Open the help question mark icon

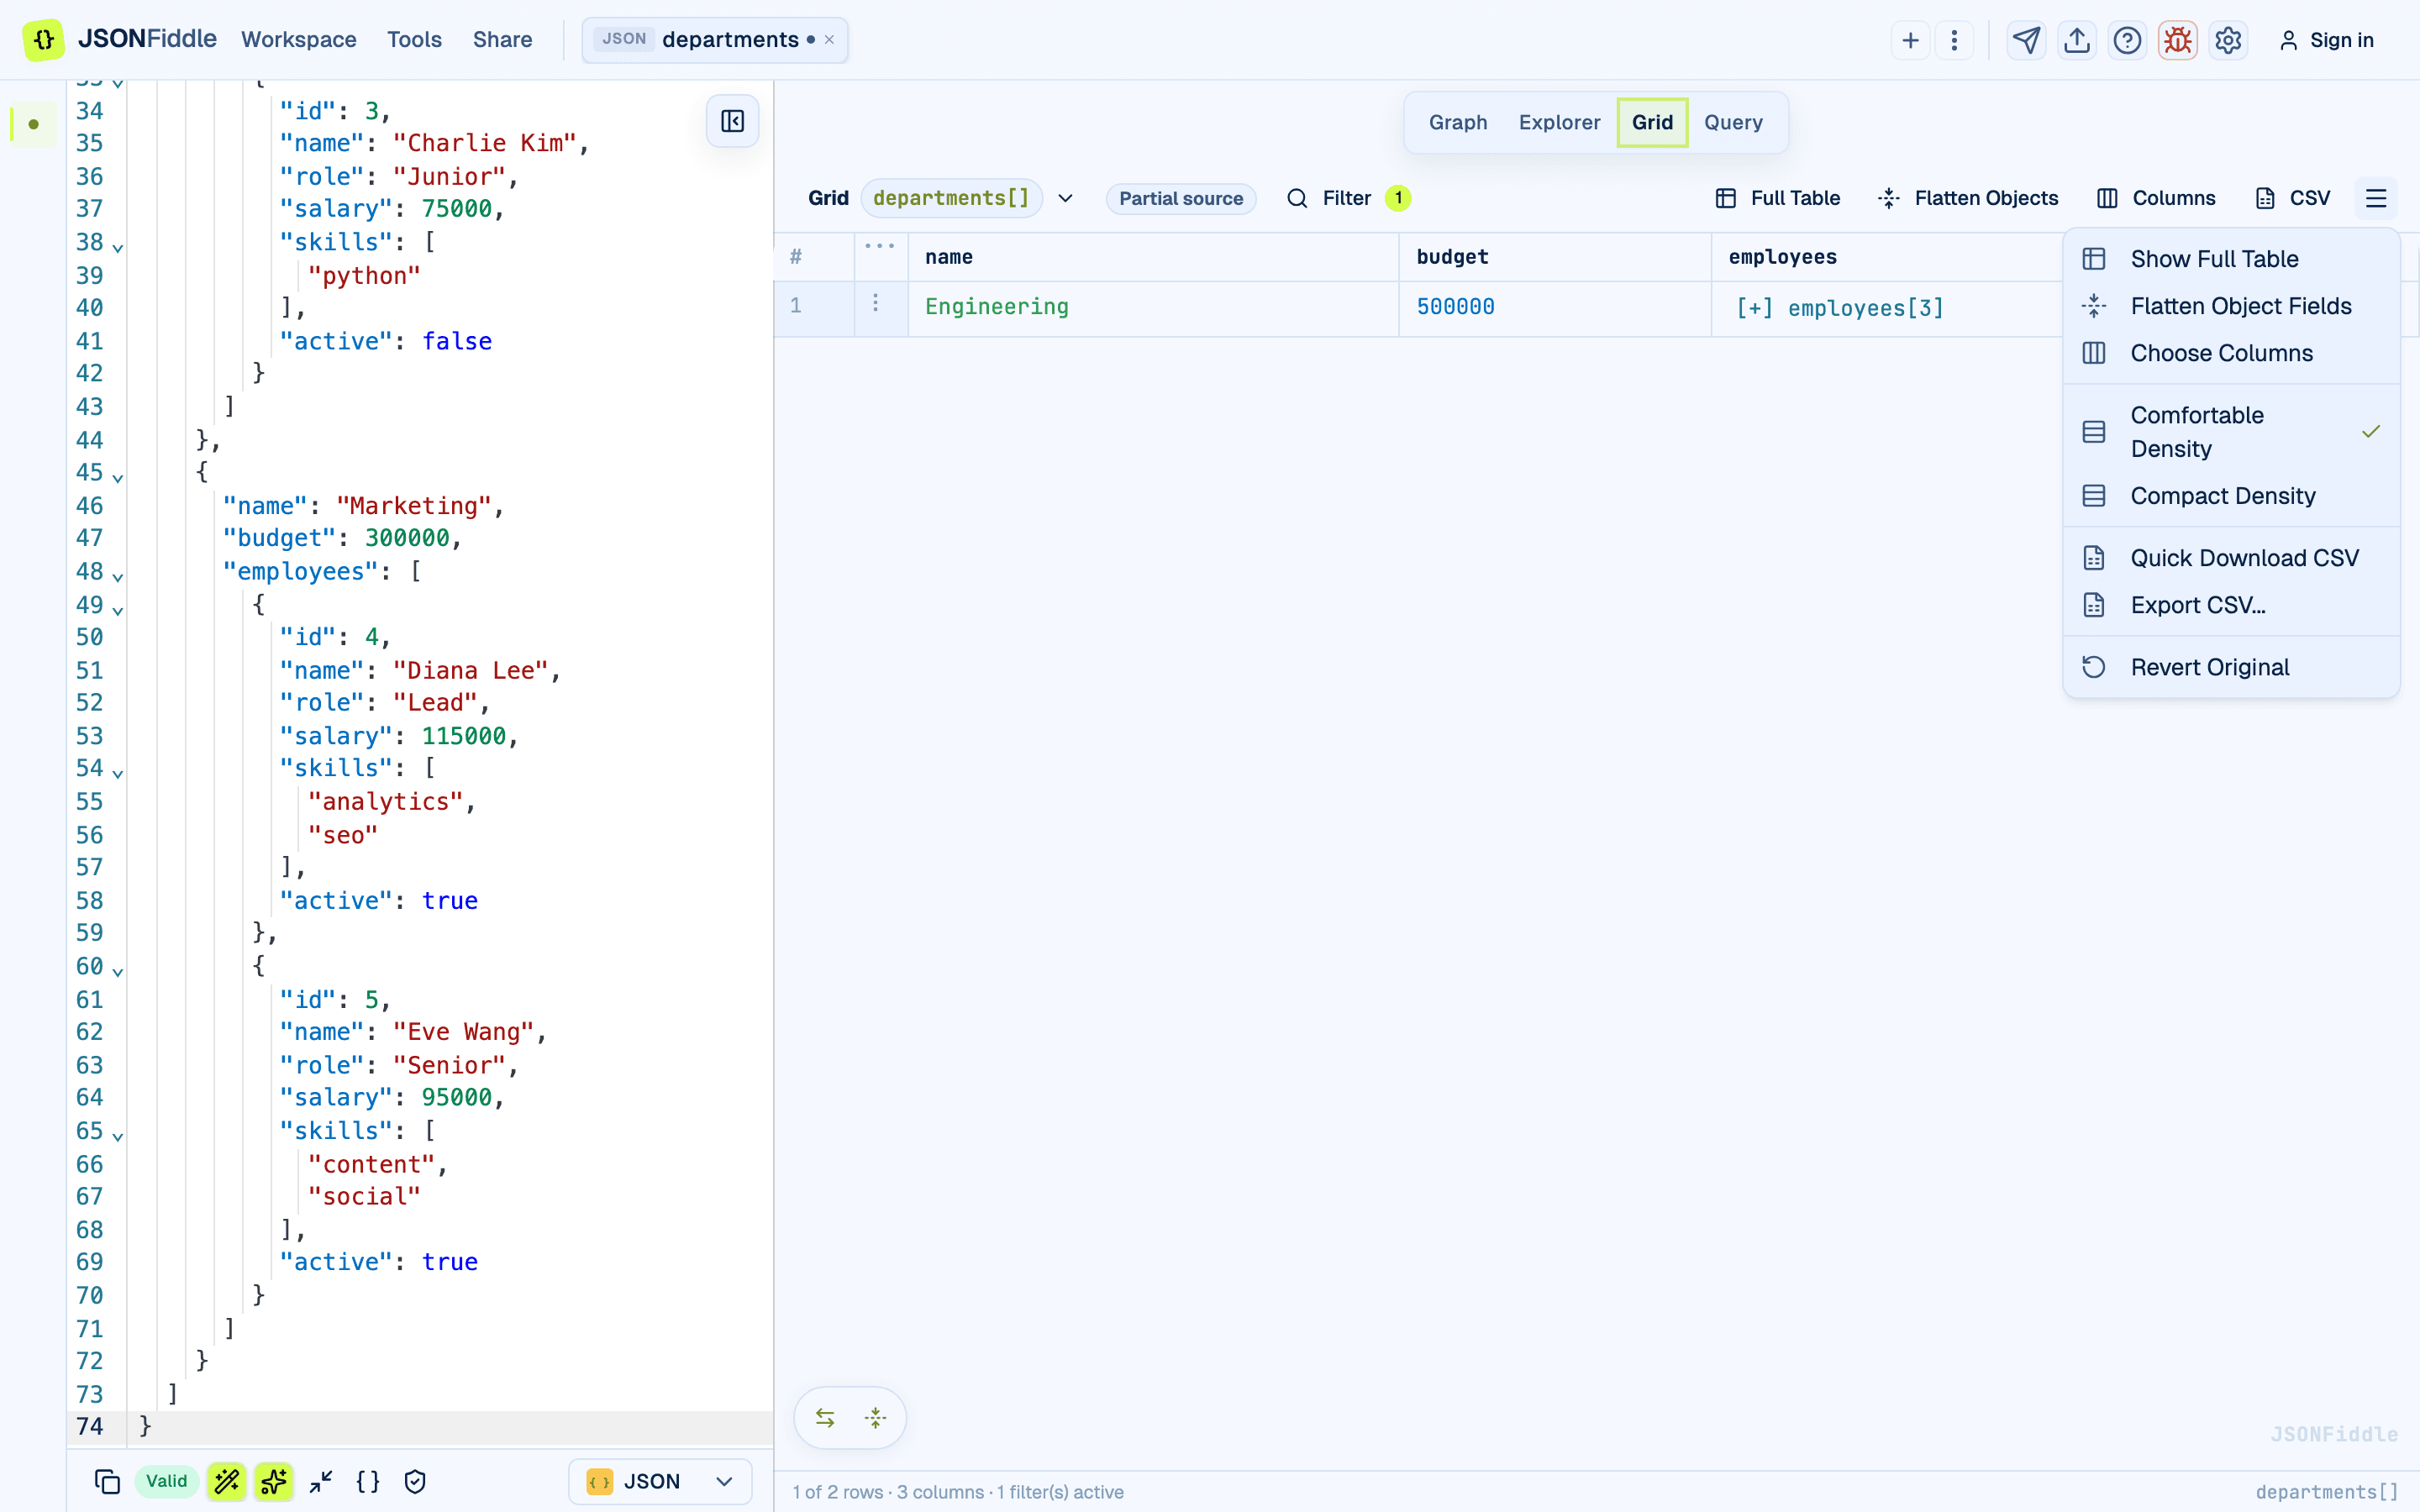click(x=2127, y=40)
